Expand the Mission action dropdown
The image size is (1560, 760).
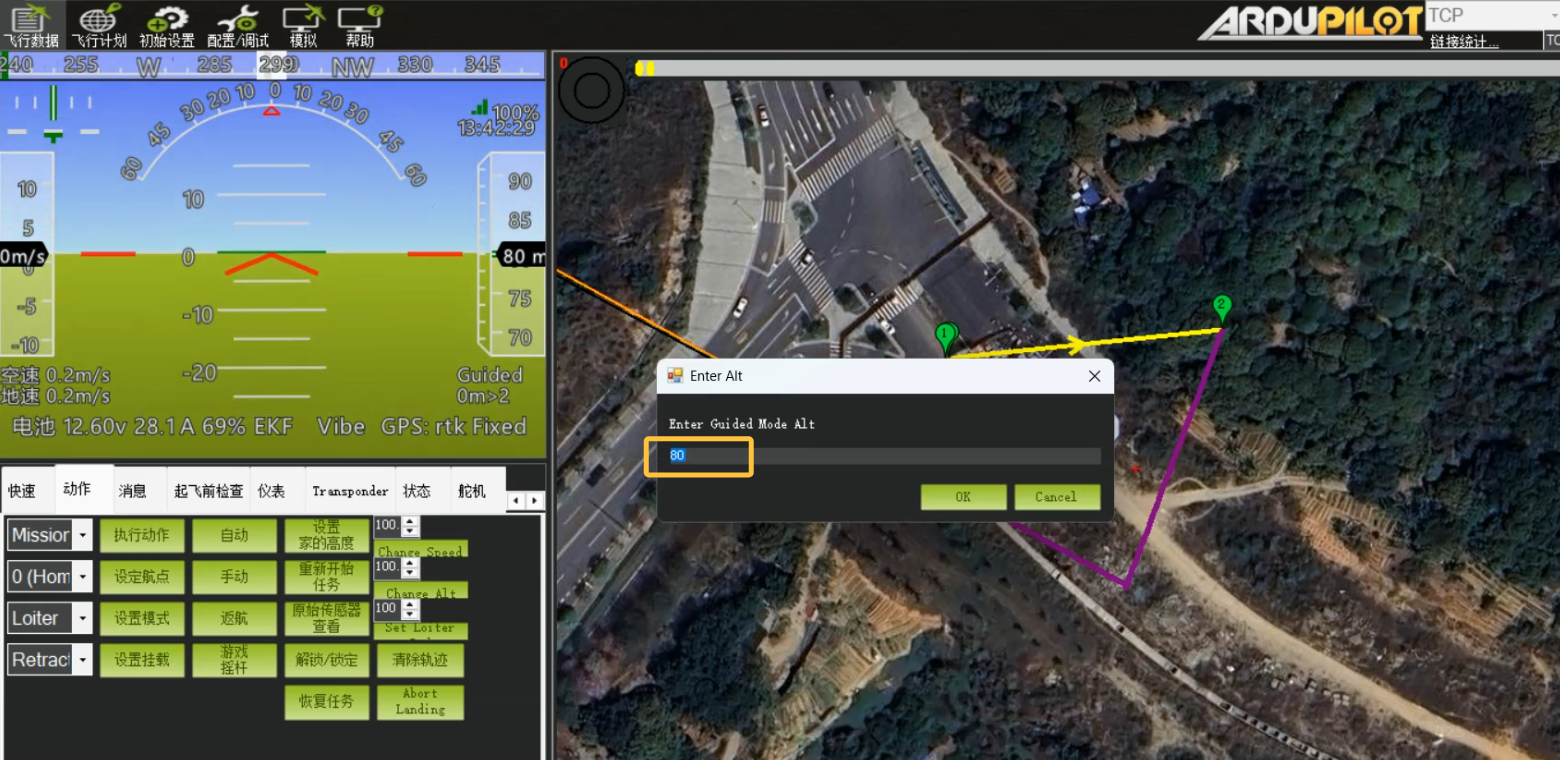pos(83,536)
